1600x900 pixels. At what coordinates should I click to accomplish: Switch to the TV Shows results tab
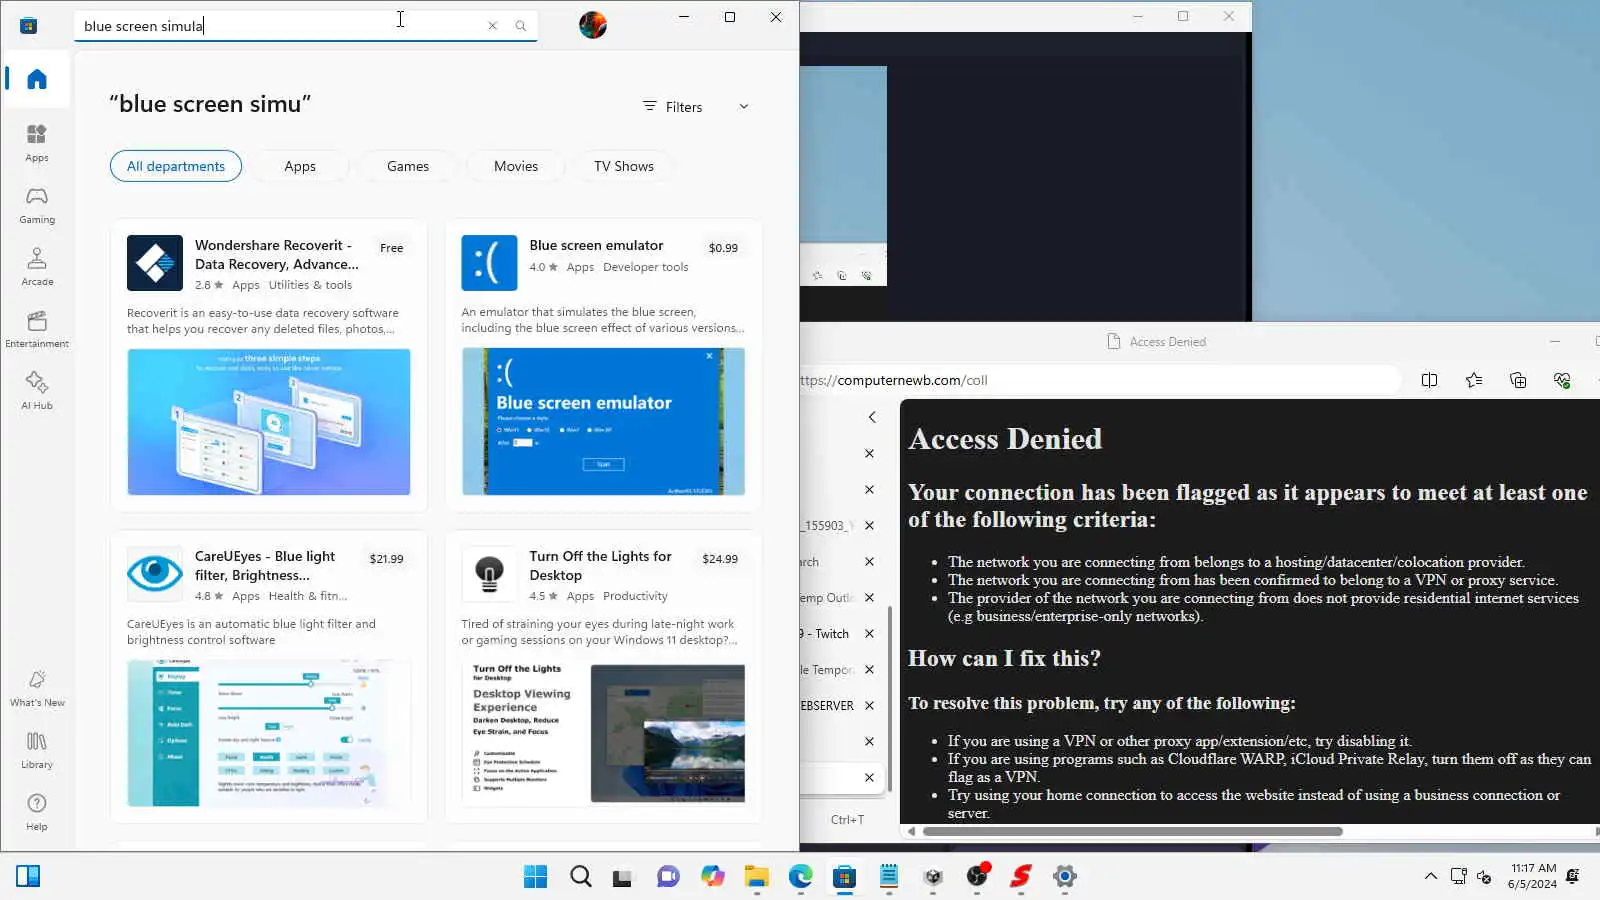[x=624, y=166]
